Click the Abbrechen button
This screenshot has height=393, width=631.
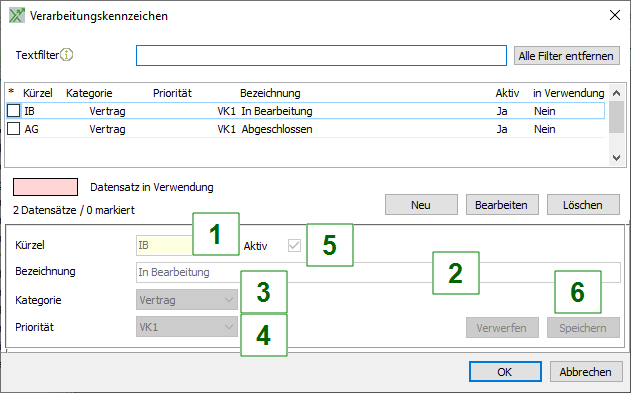[586, 372]
